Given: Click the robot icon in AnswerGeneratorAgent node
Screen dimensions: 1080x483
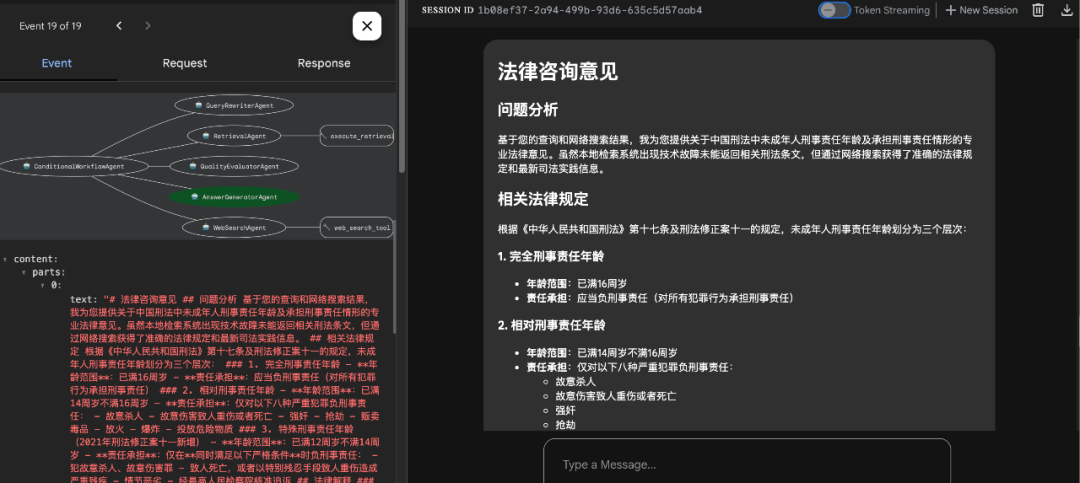Looking at the screenshot, I should [x=195, y=197].
